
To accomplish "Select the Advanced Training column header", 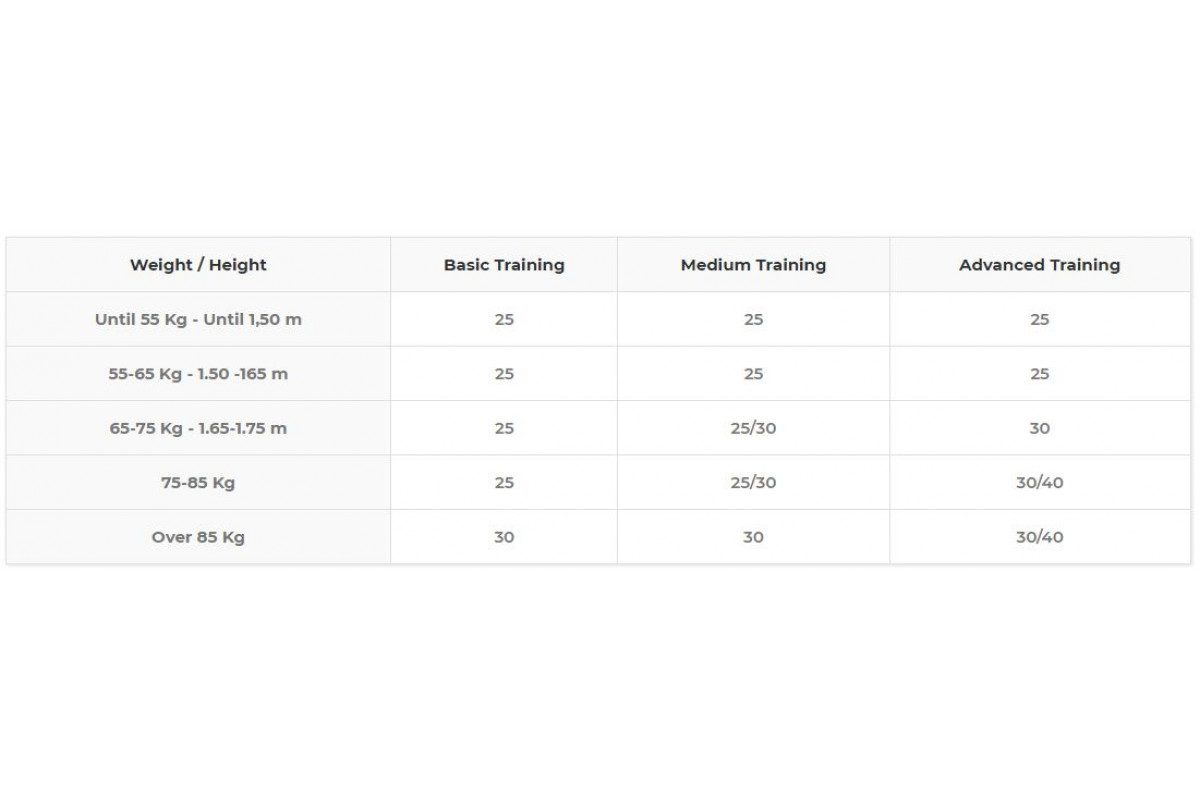I will pos(1039,265).
